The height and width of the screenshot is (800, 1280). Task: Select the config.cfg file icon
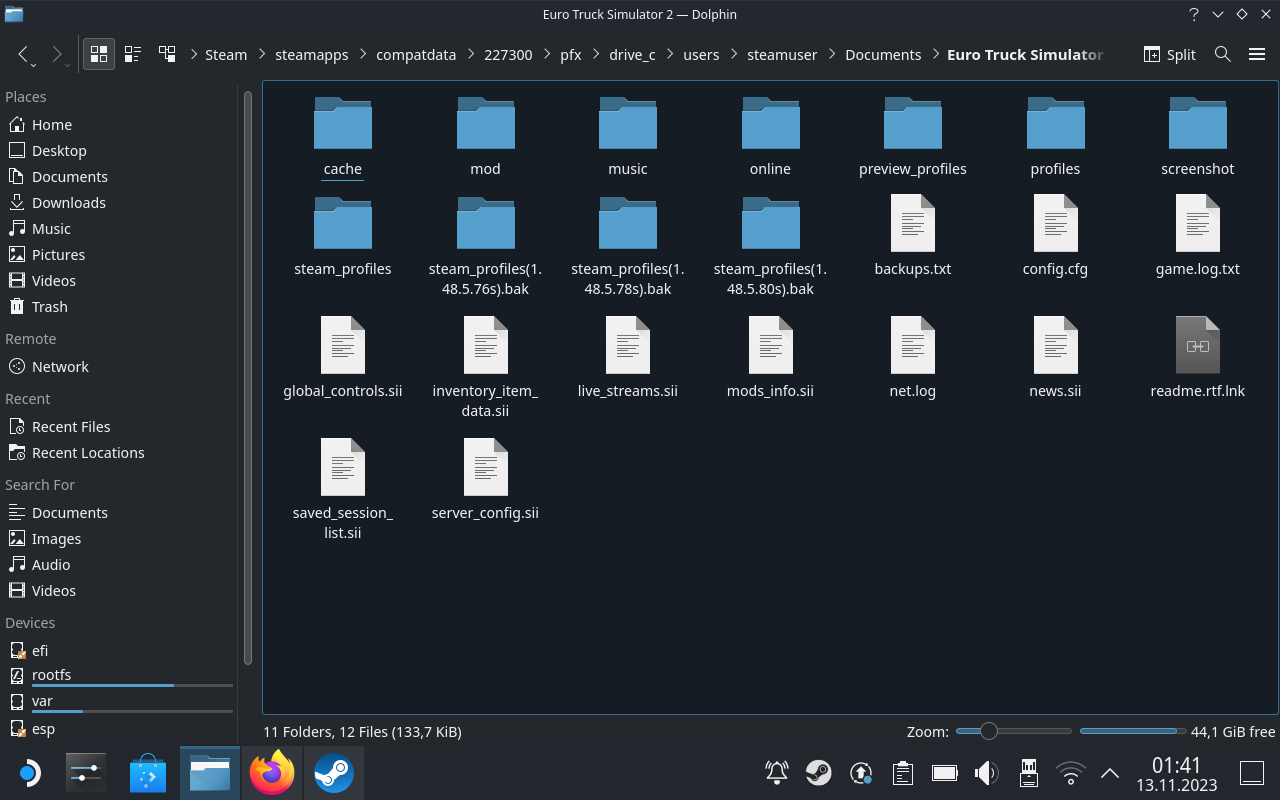coord(1055,223)
